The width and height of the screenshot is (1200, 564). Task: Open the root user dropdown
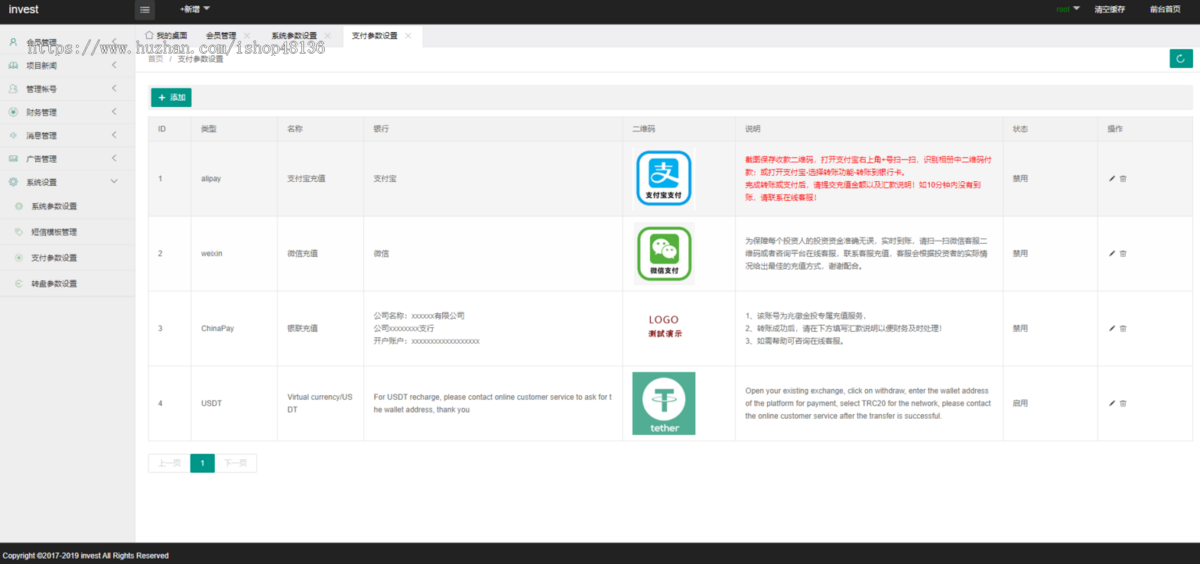(x=1068, y=9)
